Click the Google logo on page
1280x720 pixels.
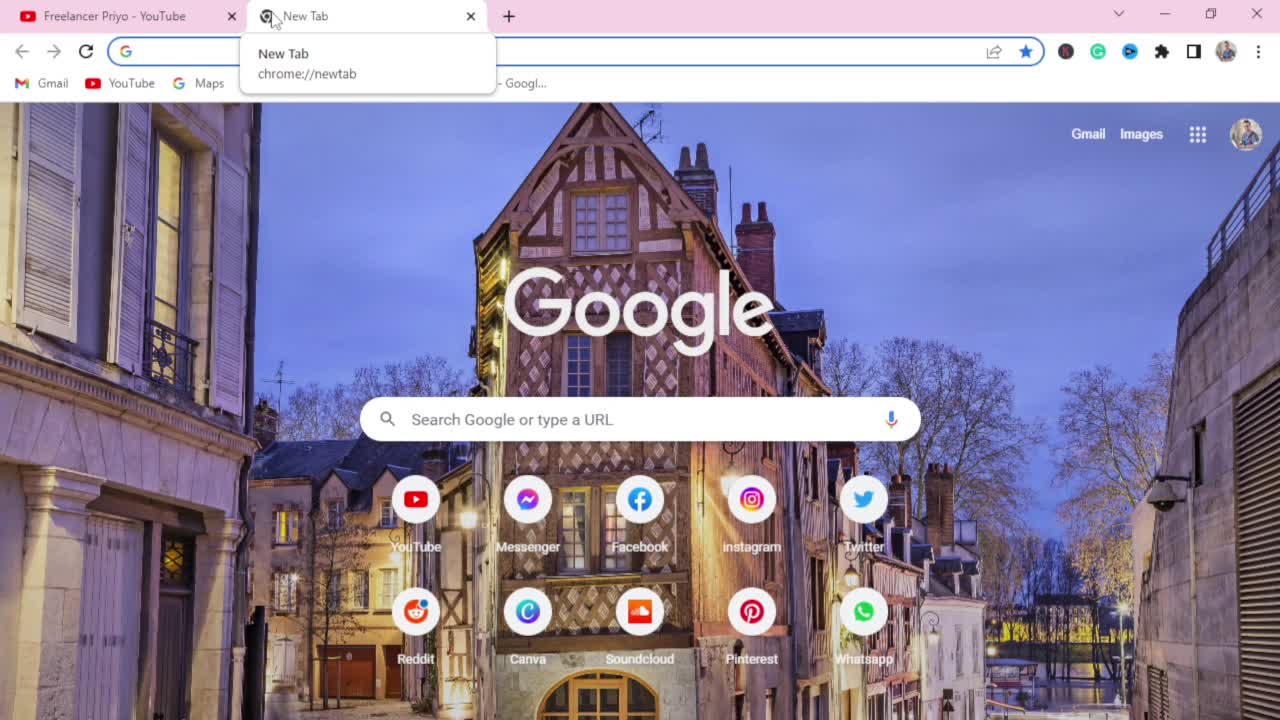click(x=639, y=309)
